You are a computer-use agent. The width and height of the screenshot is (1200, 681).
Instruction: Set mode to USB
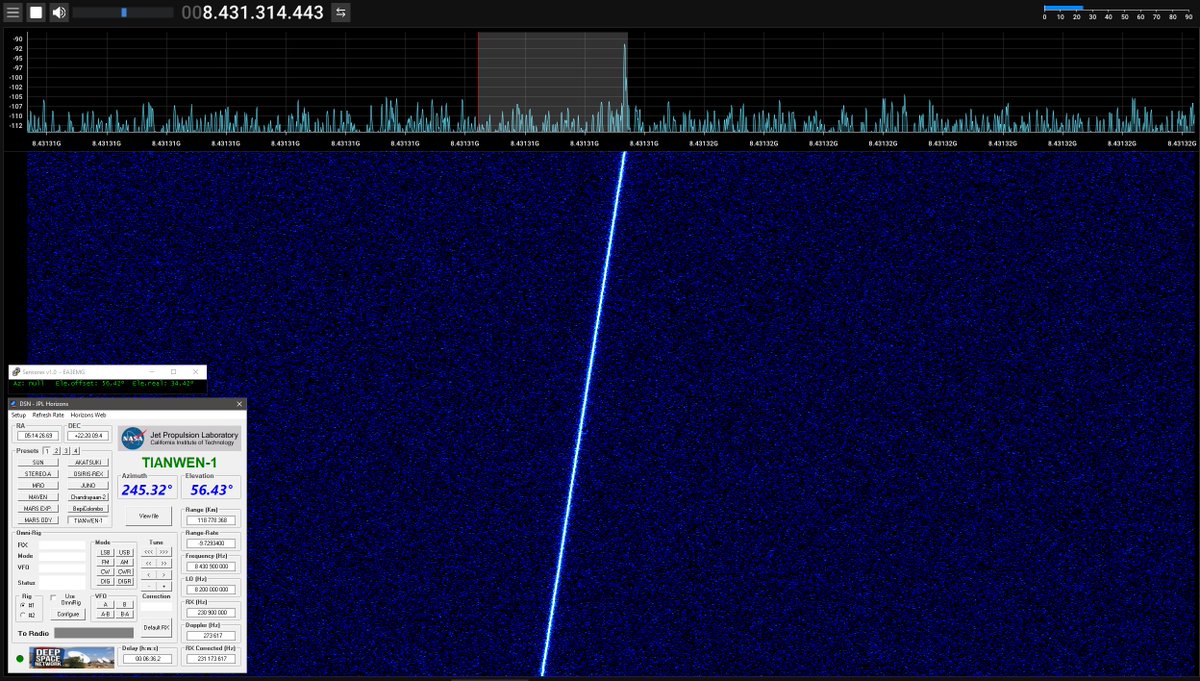(125, 552)
